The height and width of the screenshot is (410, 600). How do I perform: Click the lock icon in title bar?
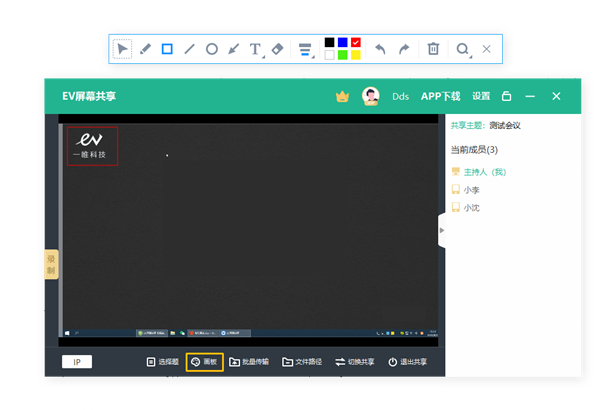click(x=506, y=96)
